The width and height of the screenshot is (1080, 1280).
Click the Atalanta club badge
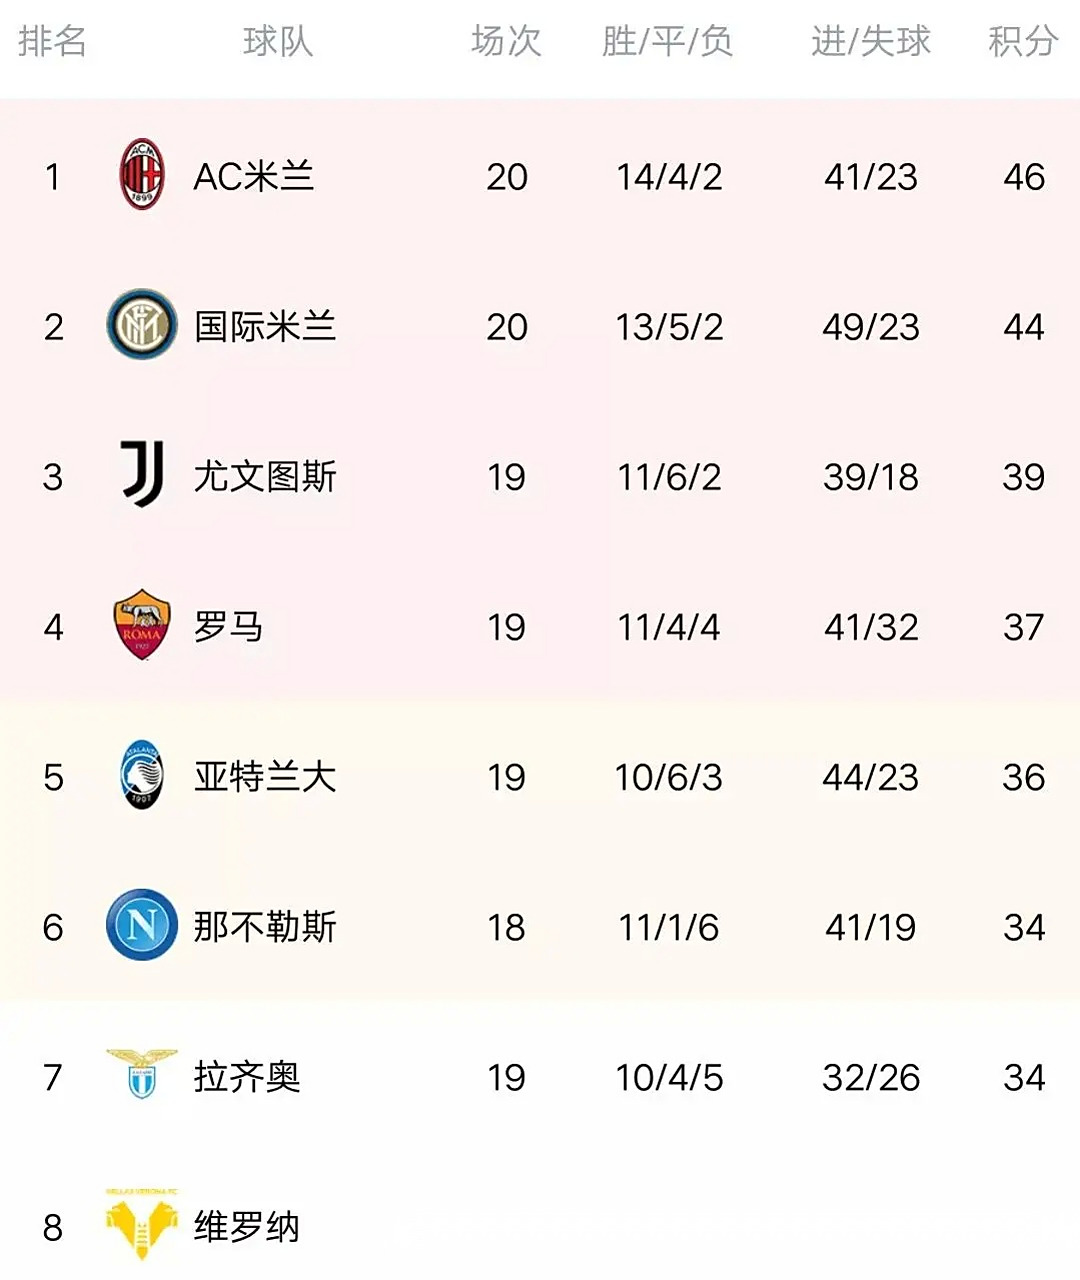click(x=142, y=775)
